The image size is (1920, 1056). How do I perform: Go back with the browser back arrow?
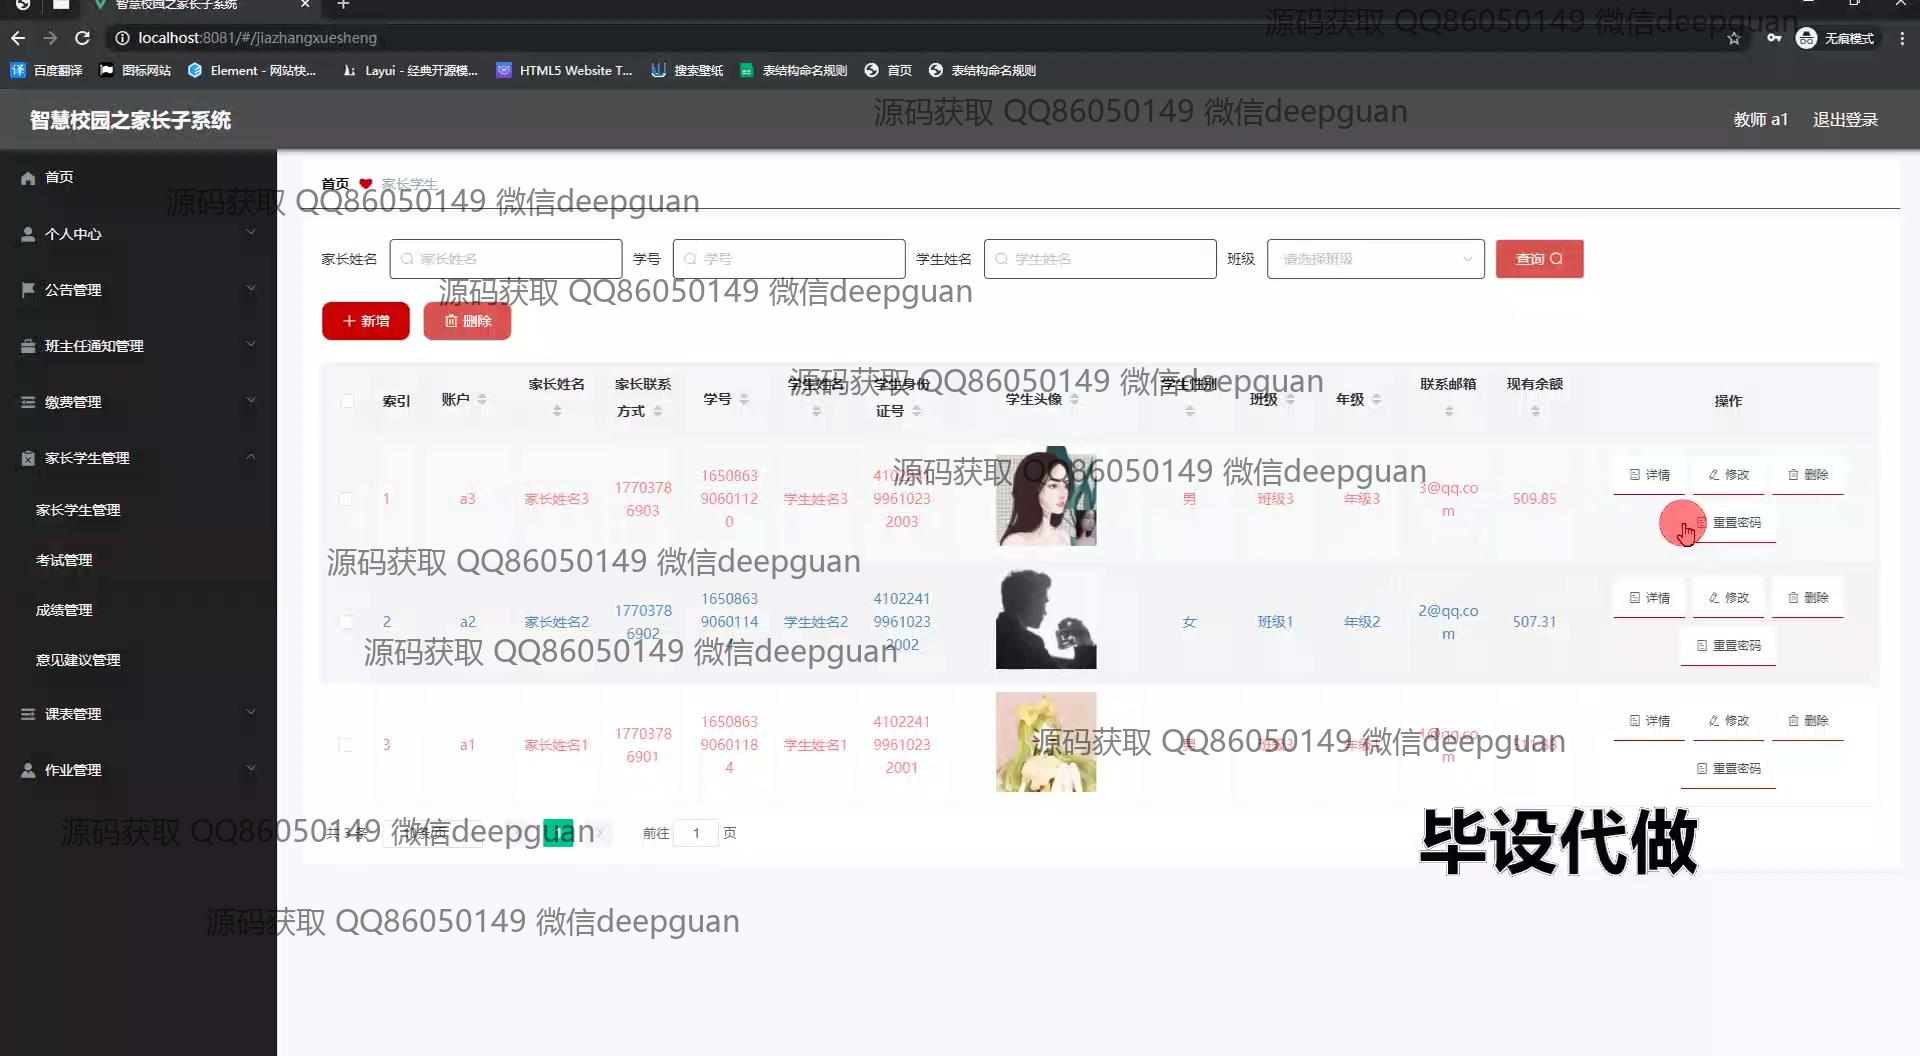18,38
